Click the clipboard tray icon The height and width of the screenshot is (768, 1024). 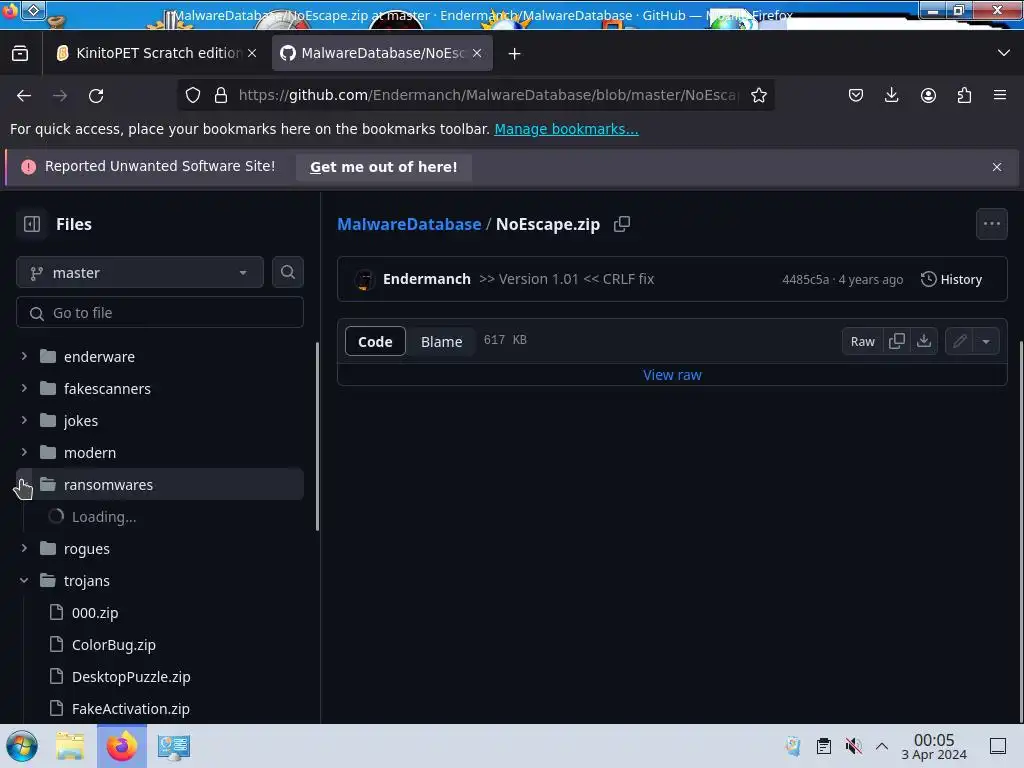pyautogui.click(x=824, y=746)
